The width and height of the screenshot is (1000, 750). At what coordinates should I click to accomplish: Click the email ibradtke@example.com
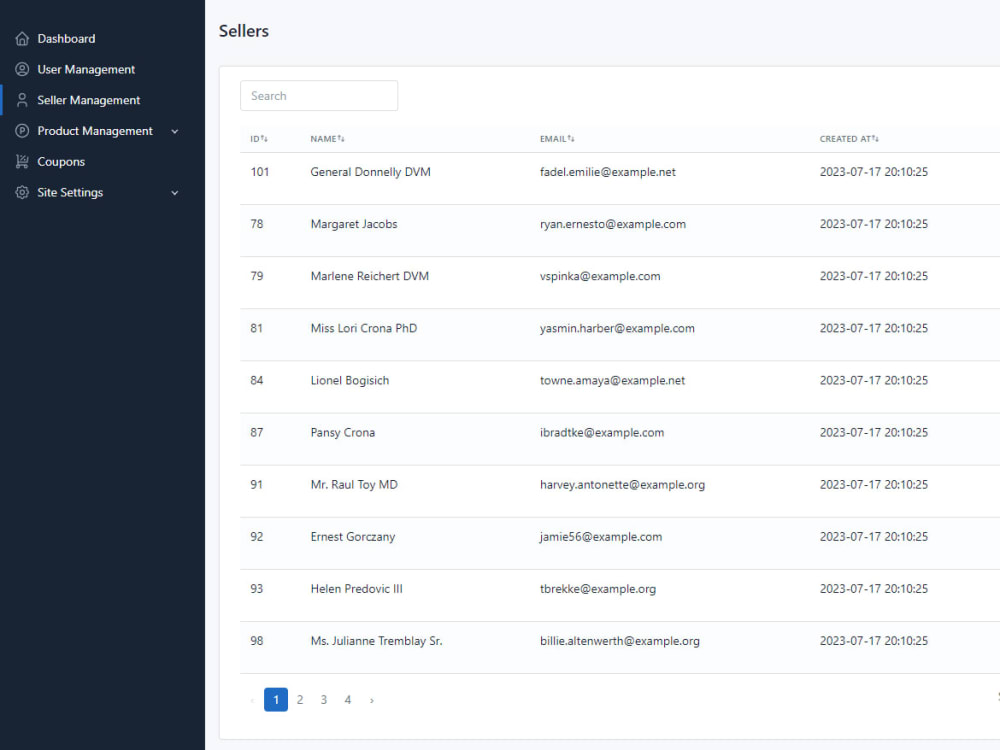tap(602, 432)
